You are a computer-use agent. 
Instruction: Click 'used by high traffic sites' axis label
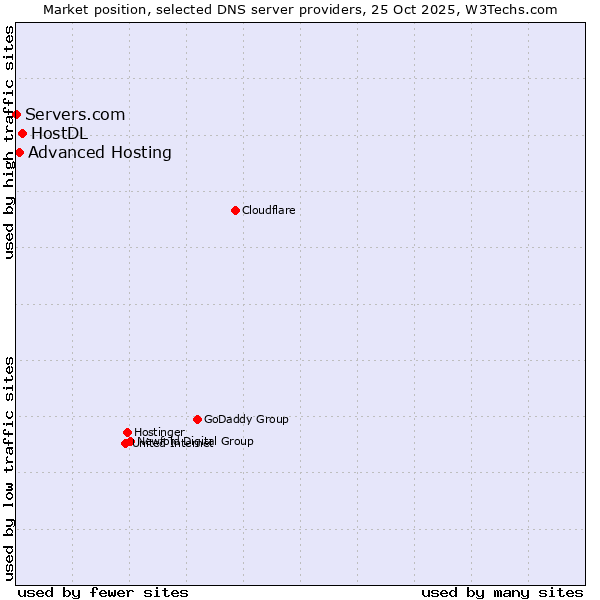coord(9,142)
